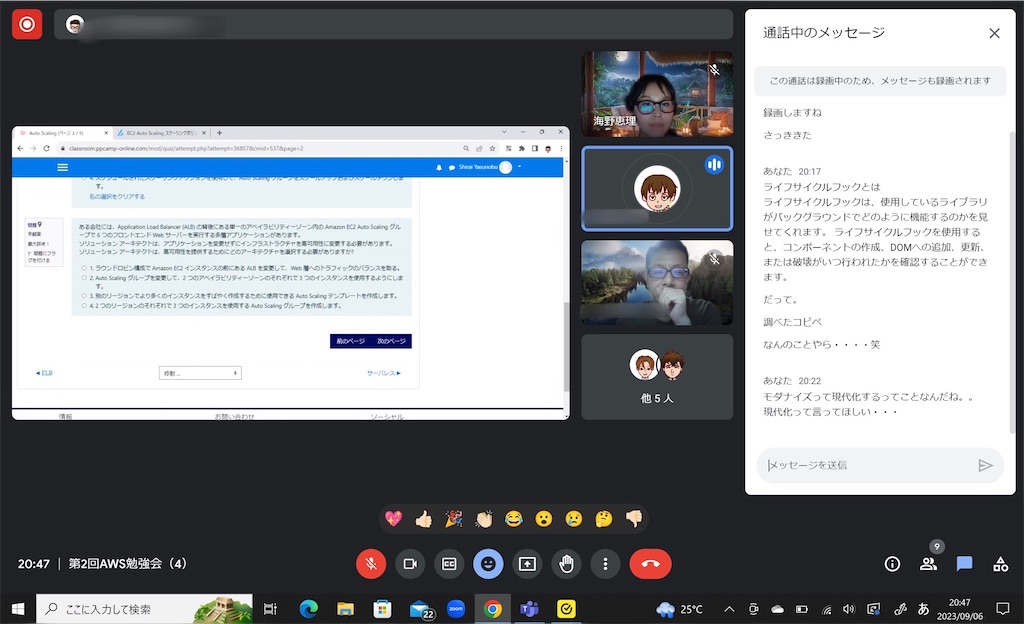1024x624 pixels.
Task: Close the in-call messages panel
Action: (x=994, y=33)
